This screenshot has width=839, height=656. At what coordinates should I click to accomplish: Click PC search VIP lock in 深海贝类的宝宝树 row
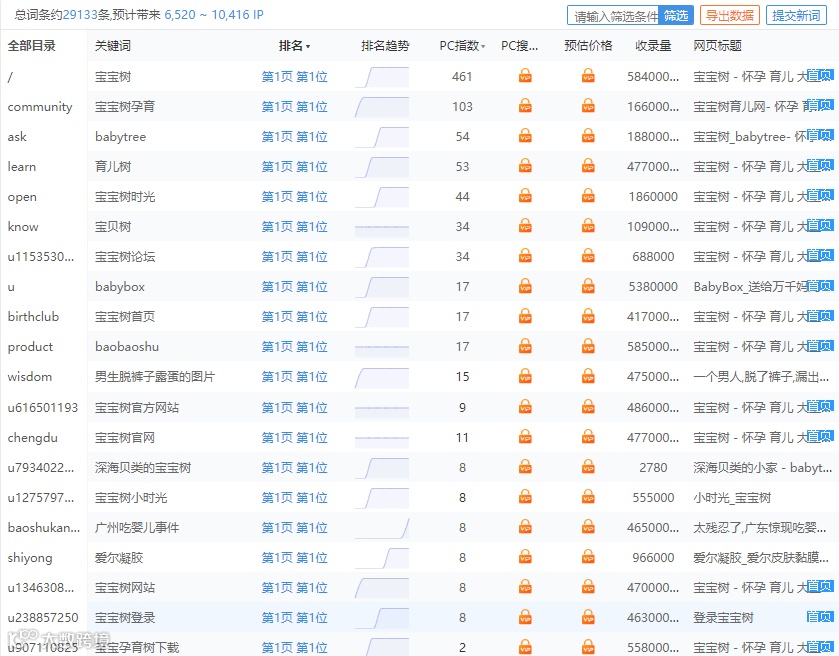click(525, 467)
